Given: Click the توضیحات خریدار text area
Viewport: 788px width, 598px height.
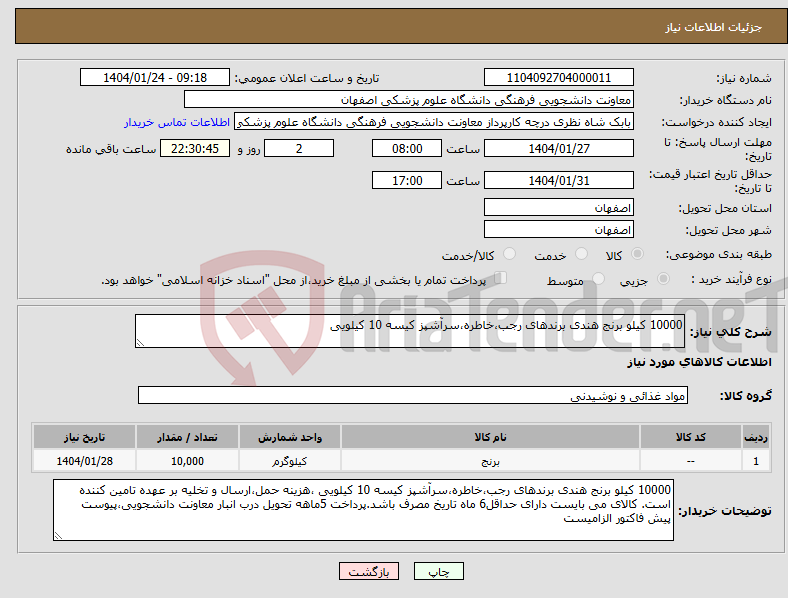Looking at the screenshot, I should (363, 510).
